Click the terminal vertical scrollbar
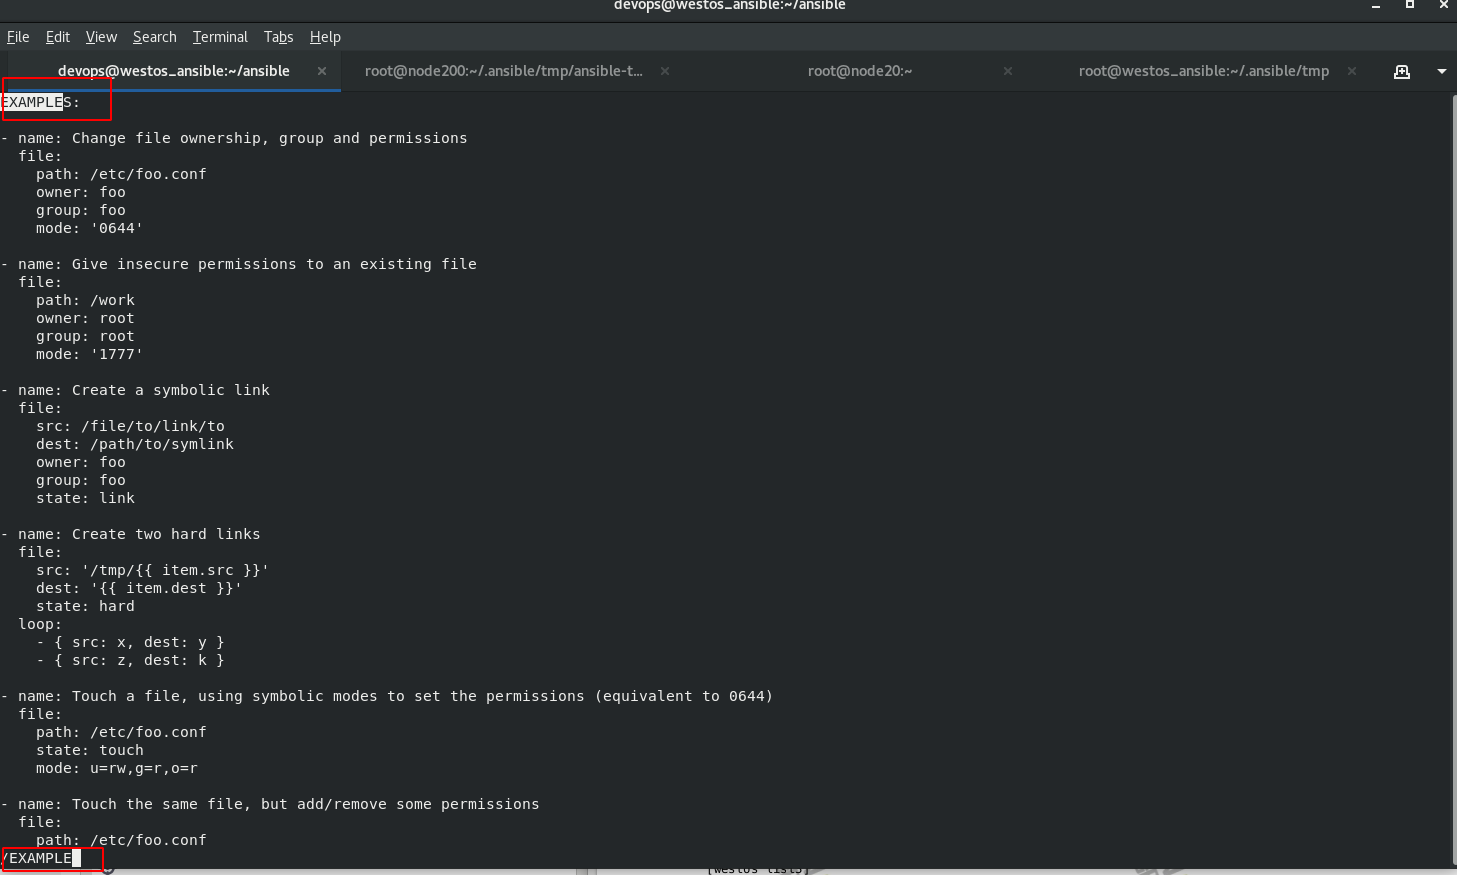 point(1453,478)
